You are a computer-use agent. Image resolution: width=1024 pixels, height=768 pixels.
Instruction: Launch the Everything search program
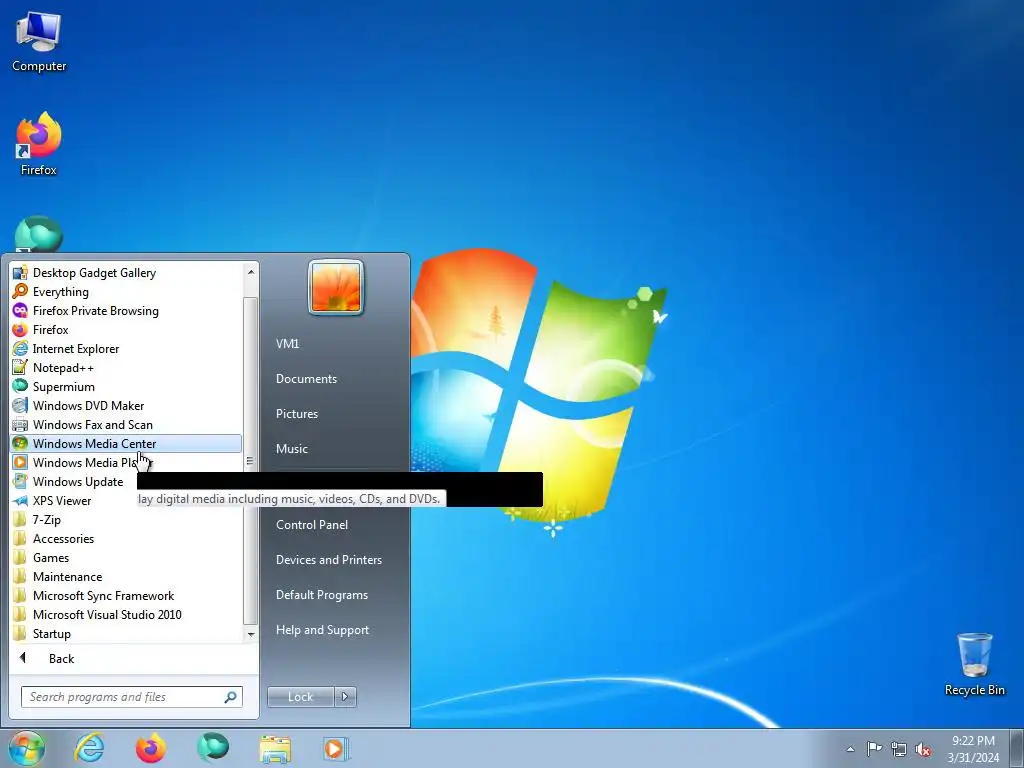click(x=125, y=292)
